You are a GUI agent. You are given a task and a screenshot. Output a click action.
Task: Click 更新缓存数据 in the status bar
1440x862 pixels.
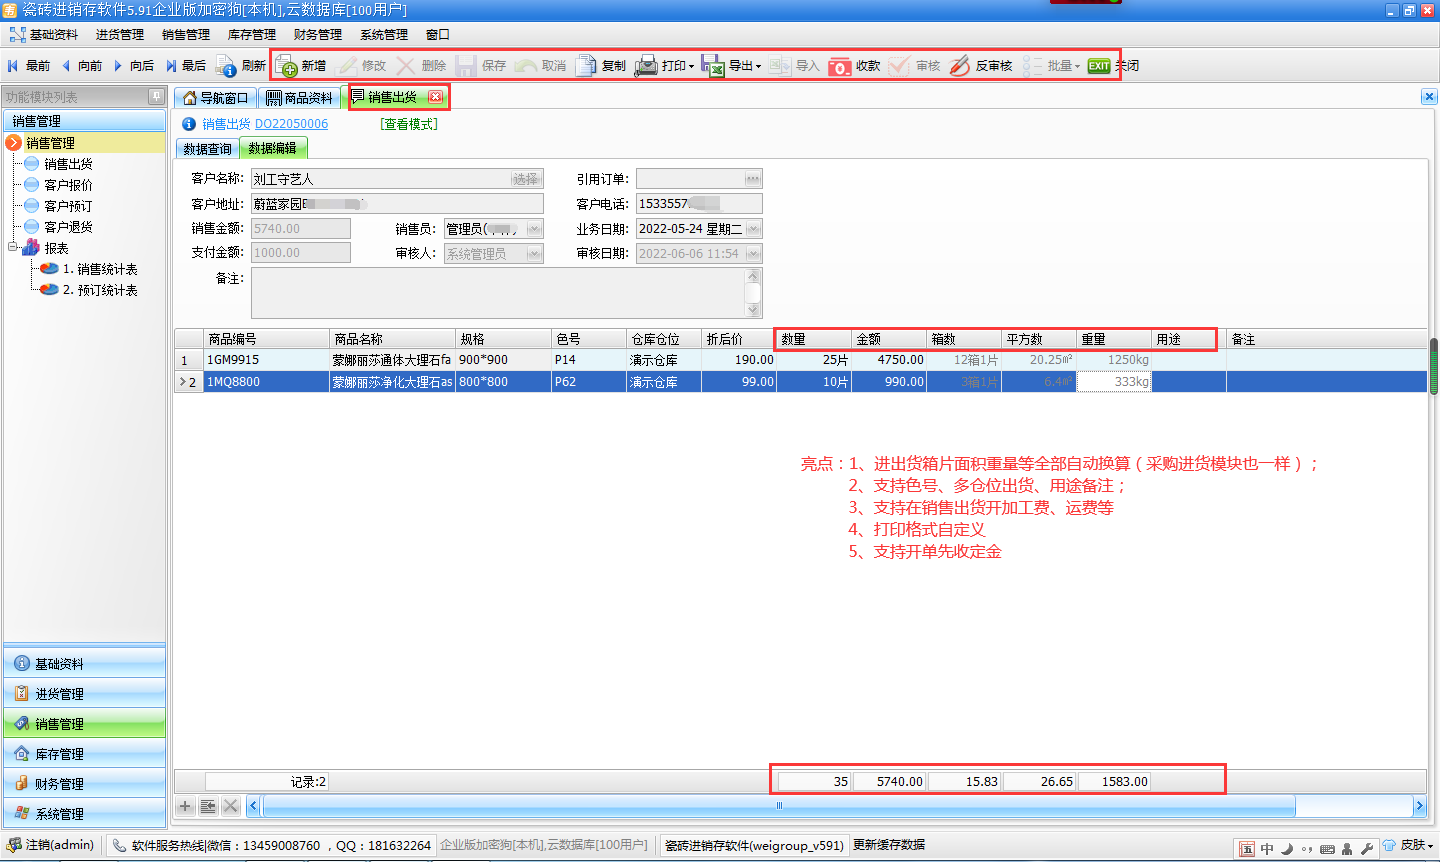pos(889,846)
